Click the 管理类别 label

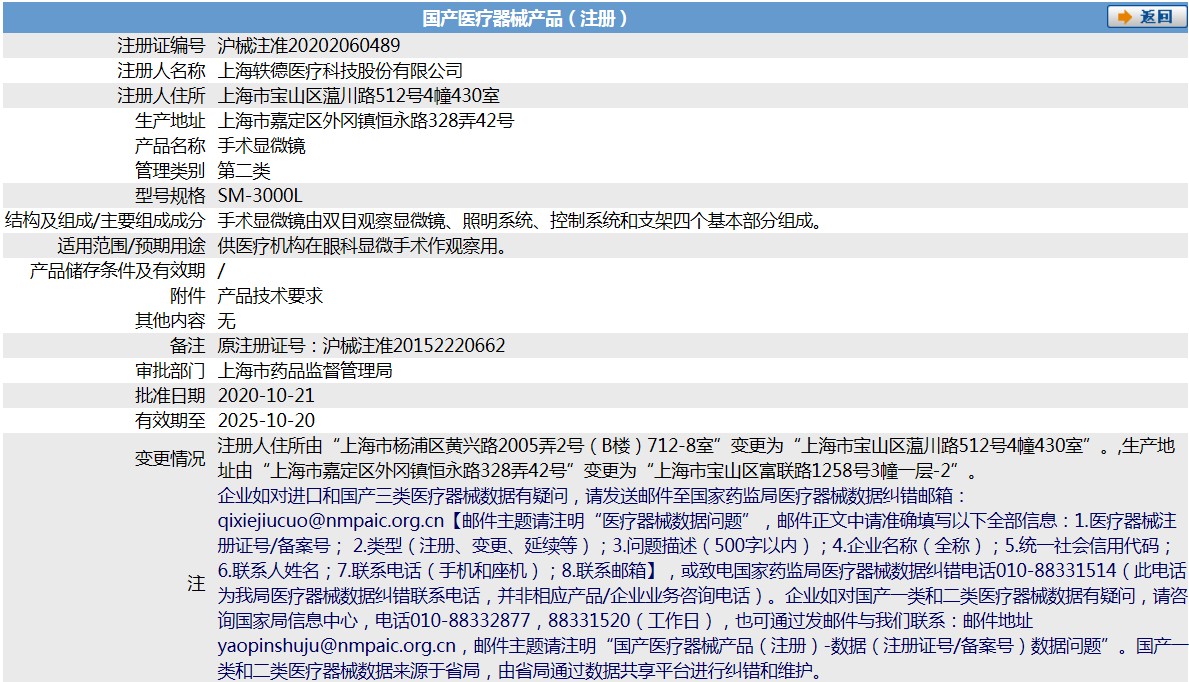[170, 171]
